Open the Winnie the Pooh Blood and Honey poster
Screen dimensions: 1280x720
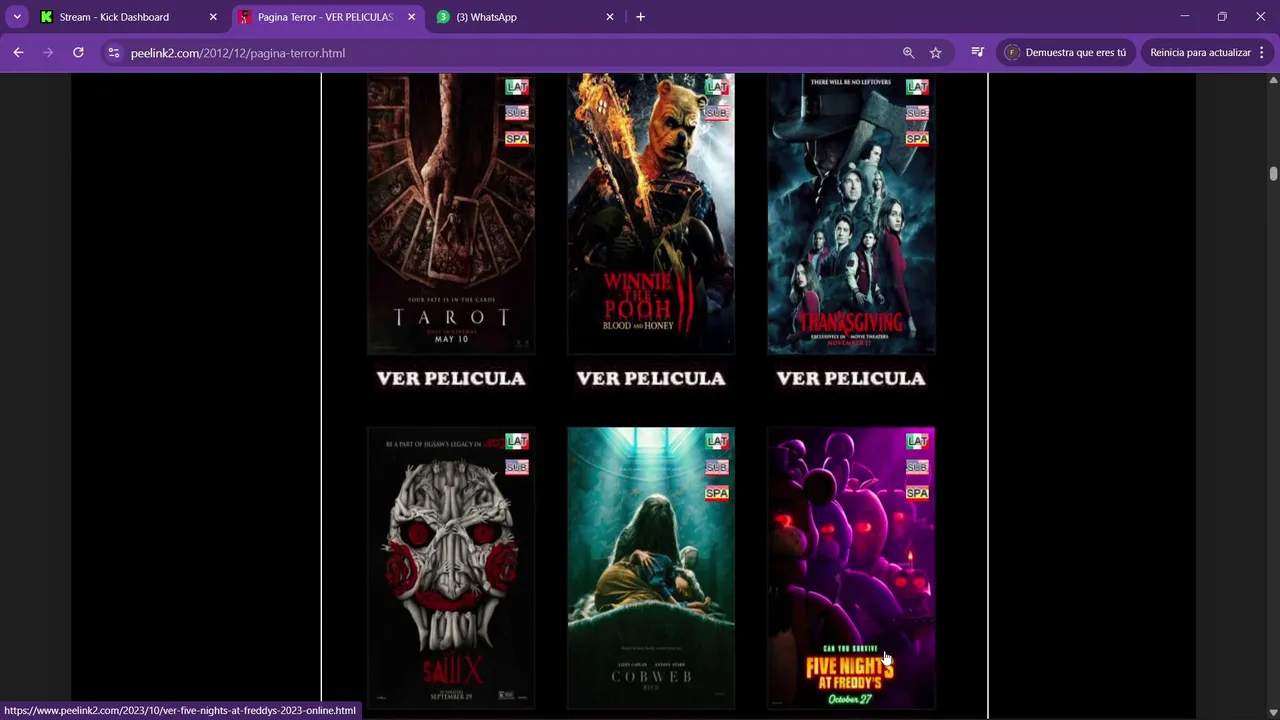click(x=651, y=214)
